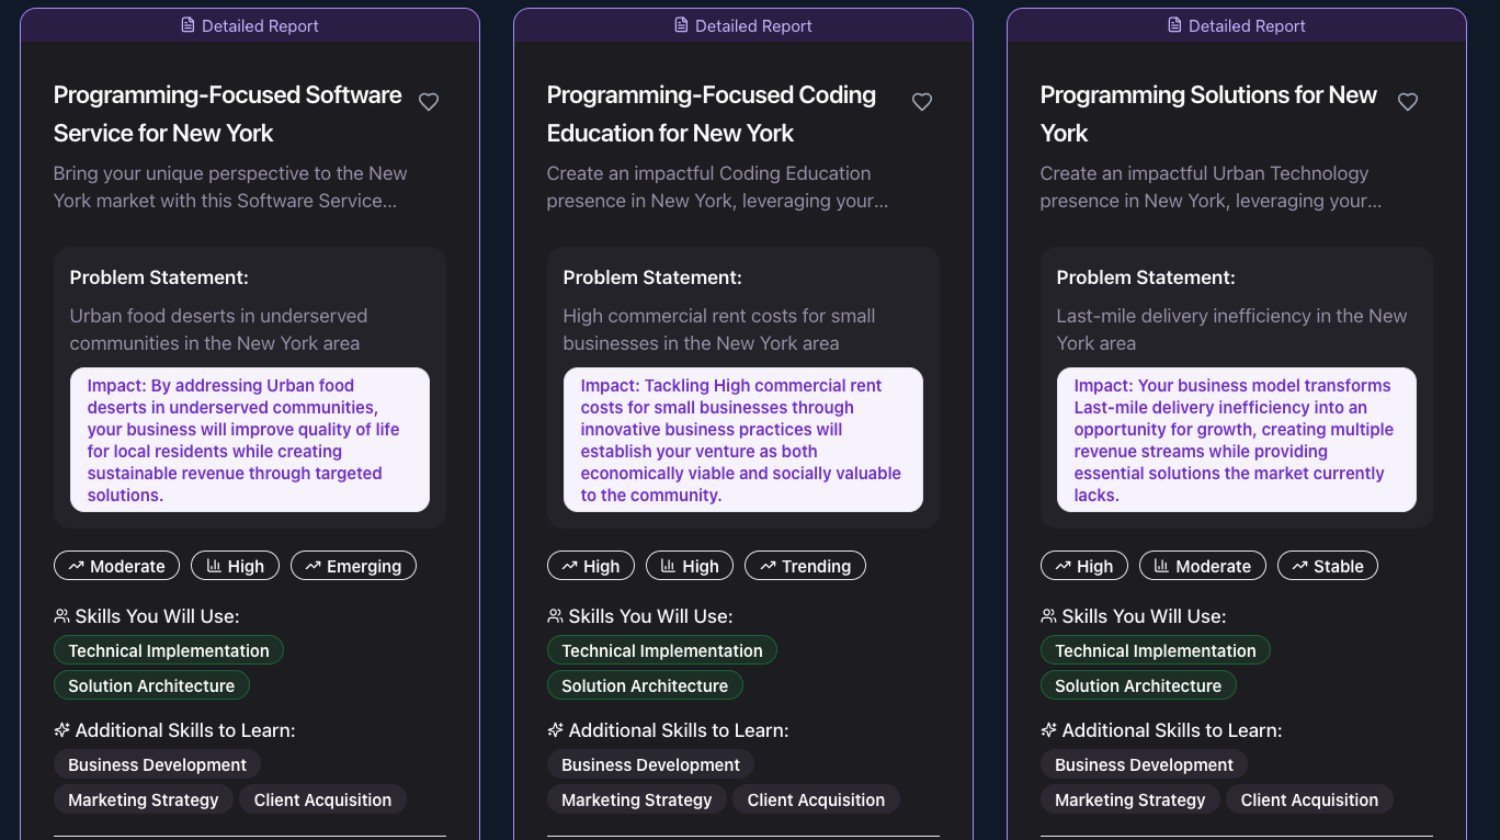Screen dimensions: 1500x840
Task: Select Business Development tag in third card
Action: point(1143,765)
